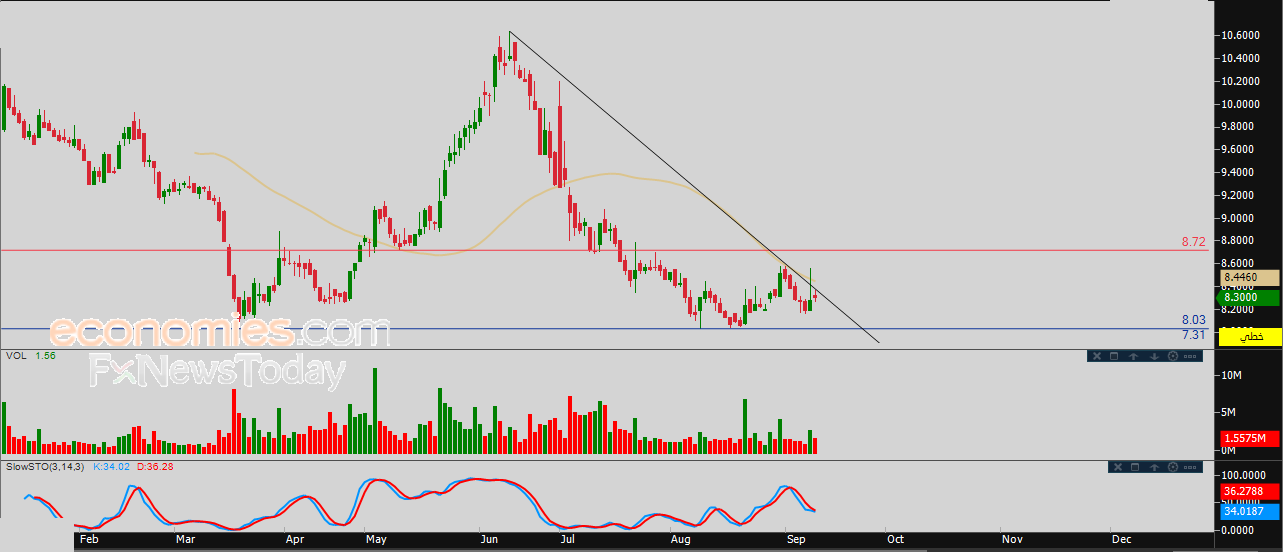Move the SlowSTO panel up
The width and height of the screenshot is (1283, 552).
tap(1154, 467)
